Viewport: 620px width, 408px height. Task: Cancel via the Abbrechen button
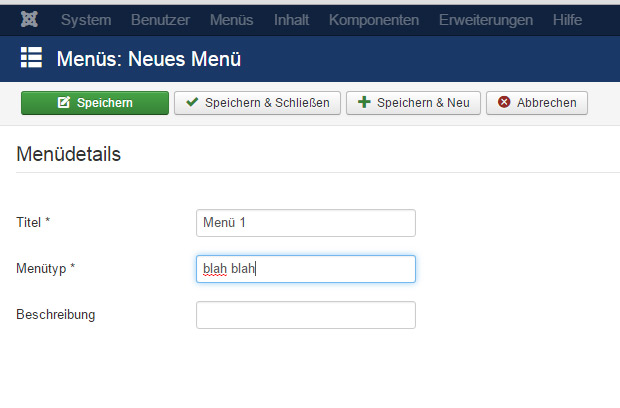tap(537, 103)
